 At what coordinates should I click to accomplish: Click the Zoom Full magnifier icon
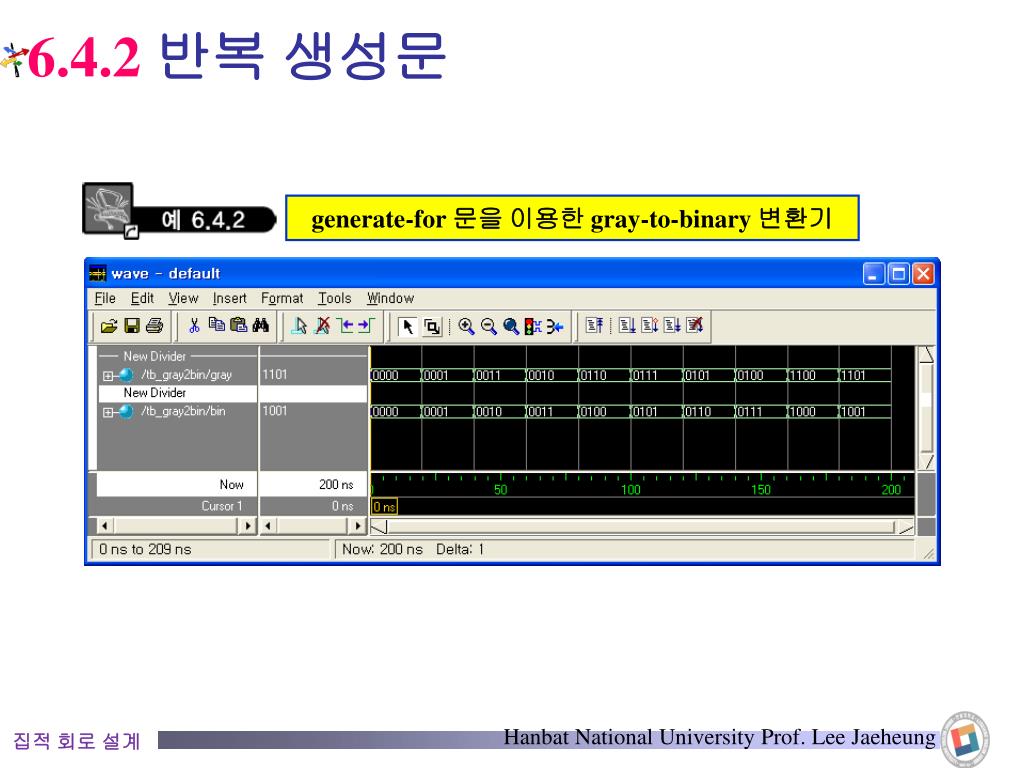(x=511, y=326)
